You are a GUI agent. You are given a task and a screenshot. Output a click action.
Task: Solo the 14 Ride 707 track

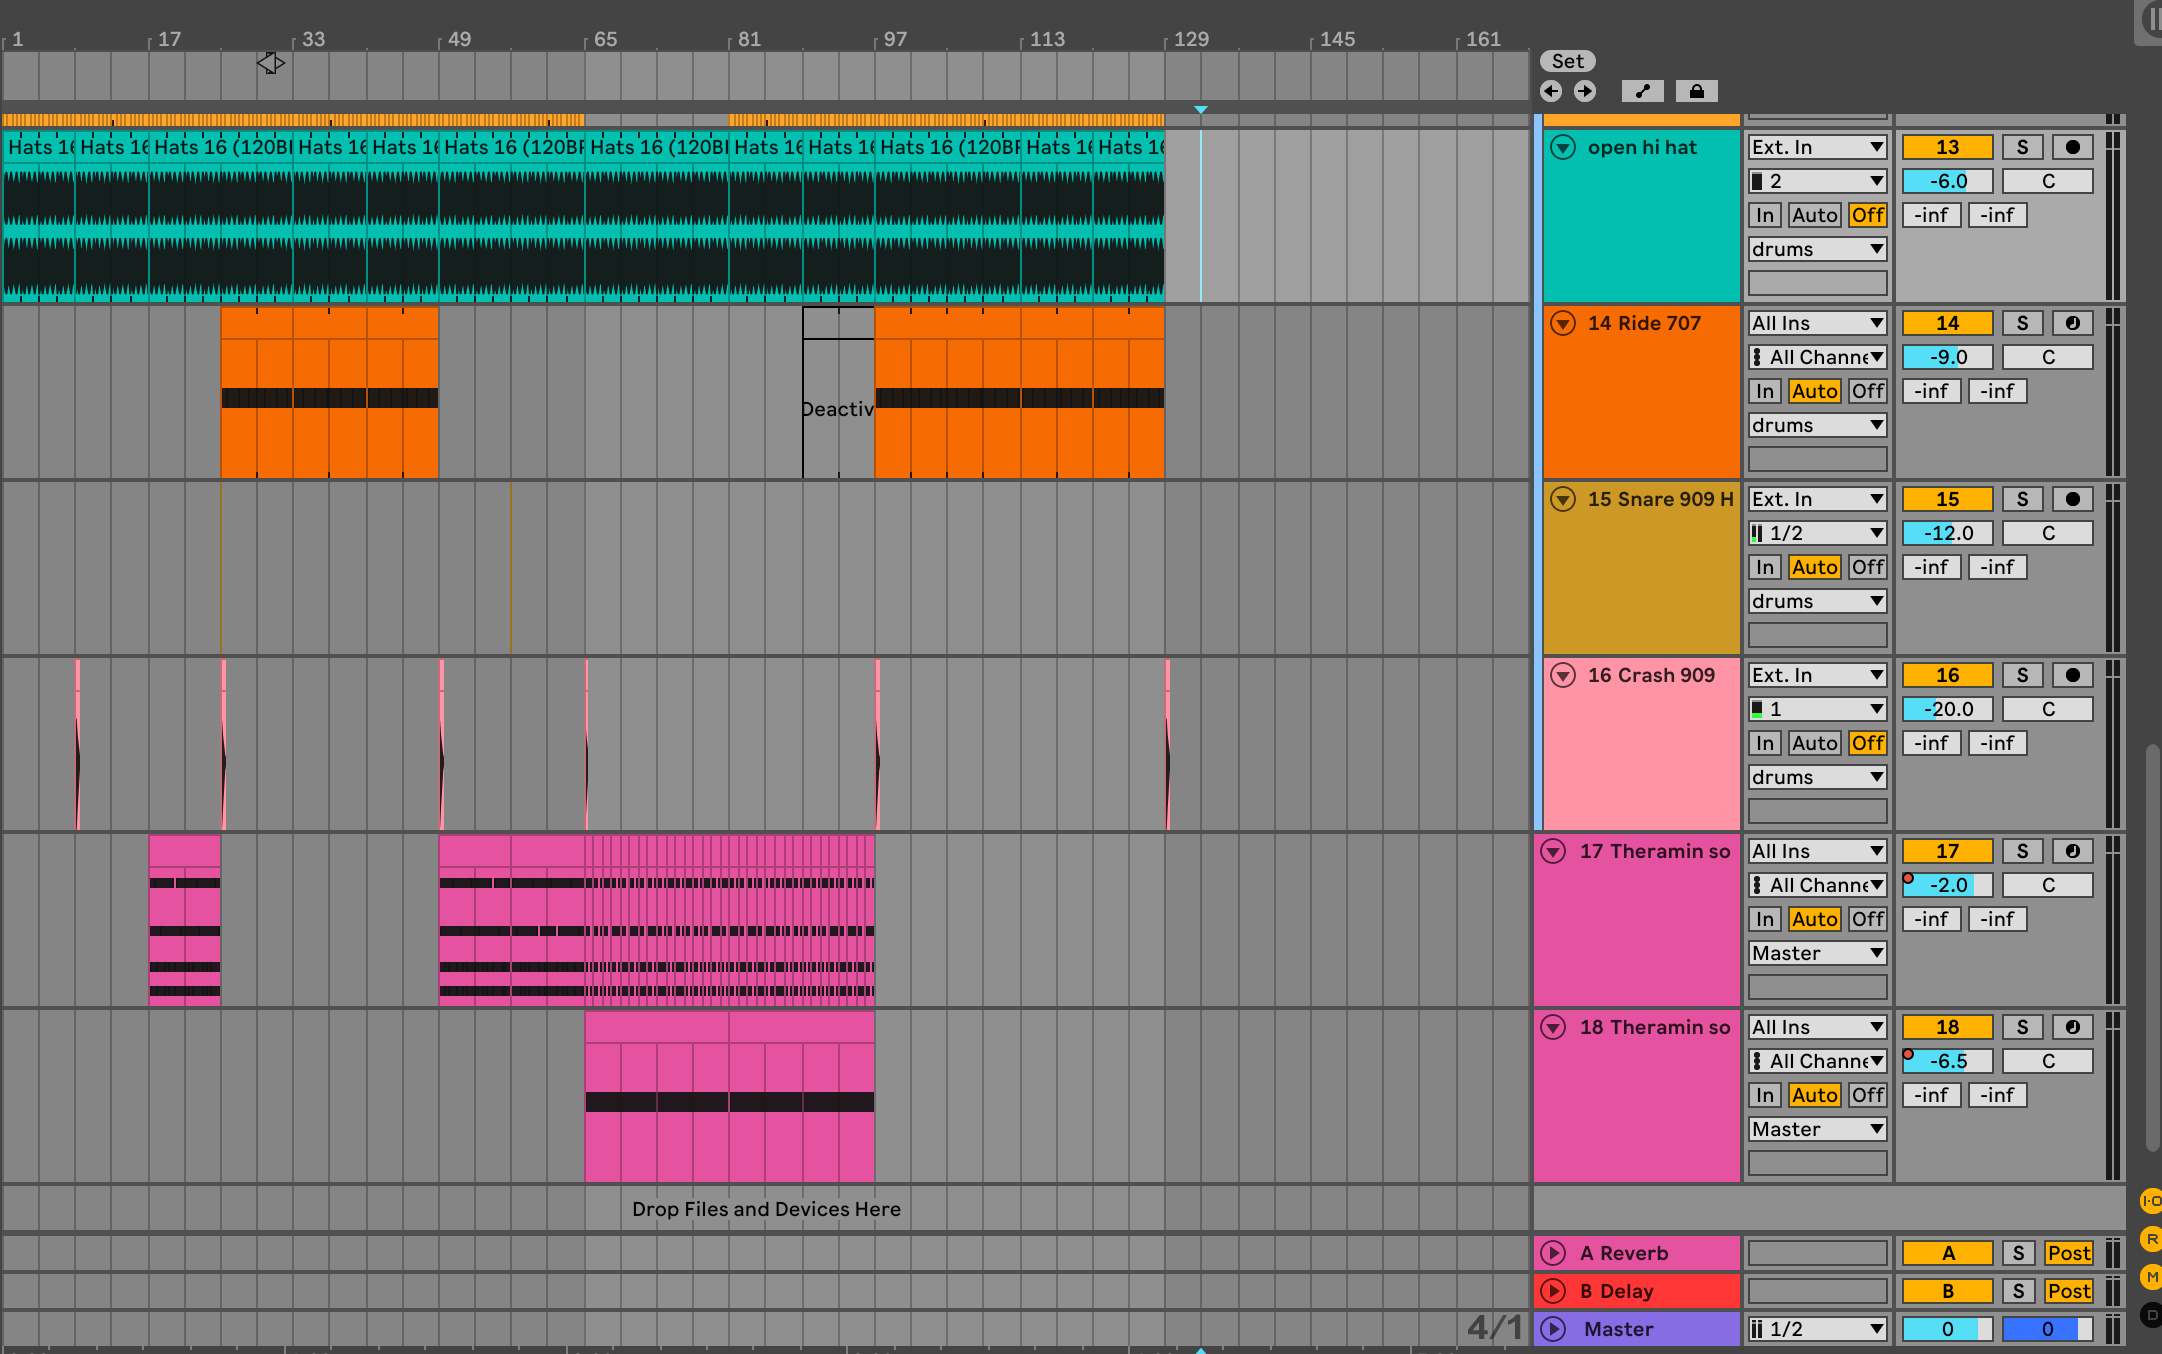click(2022, 323)
